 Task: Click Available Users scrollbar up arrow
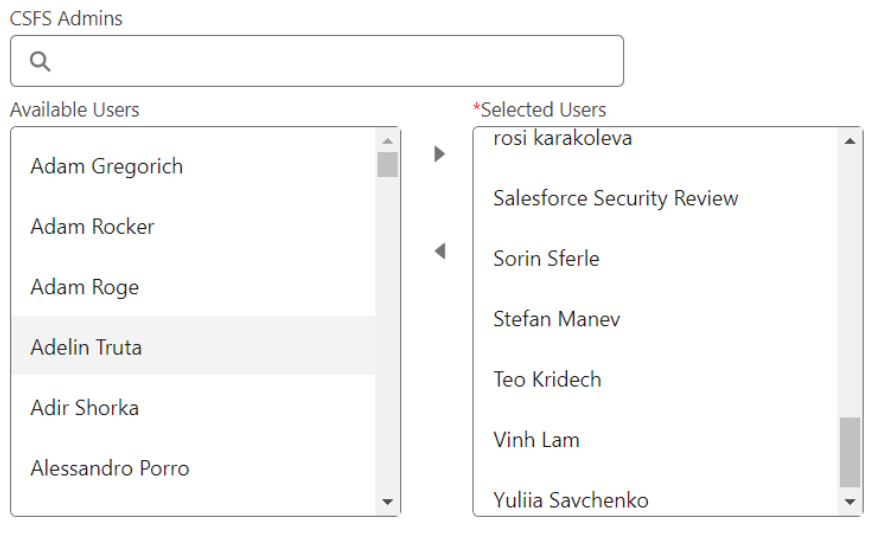[387, 140]
